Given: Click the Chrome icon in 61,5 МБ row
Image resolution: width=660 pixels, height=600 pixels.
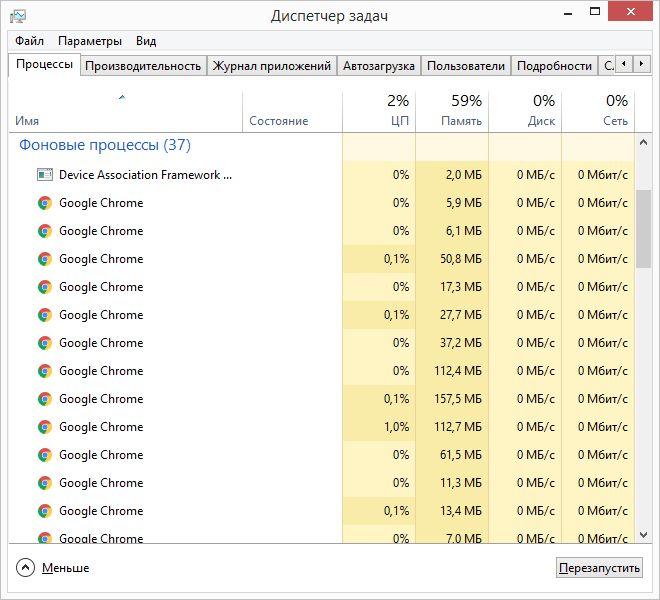Looking at the screenshot, I should tap(45, 455).
